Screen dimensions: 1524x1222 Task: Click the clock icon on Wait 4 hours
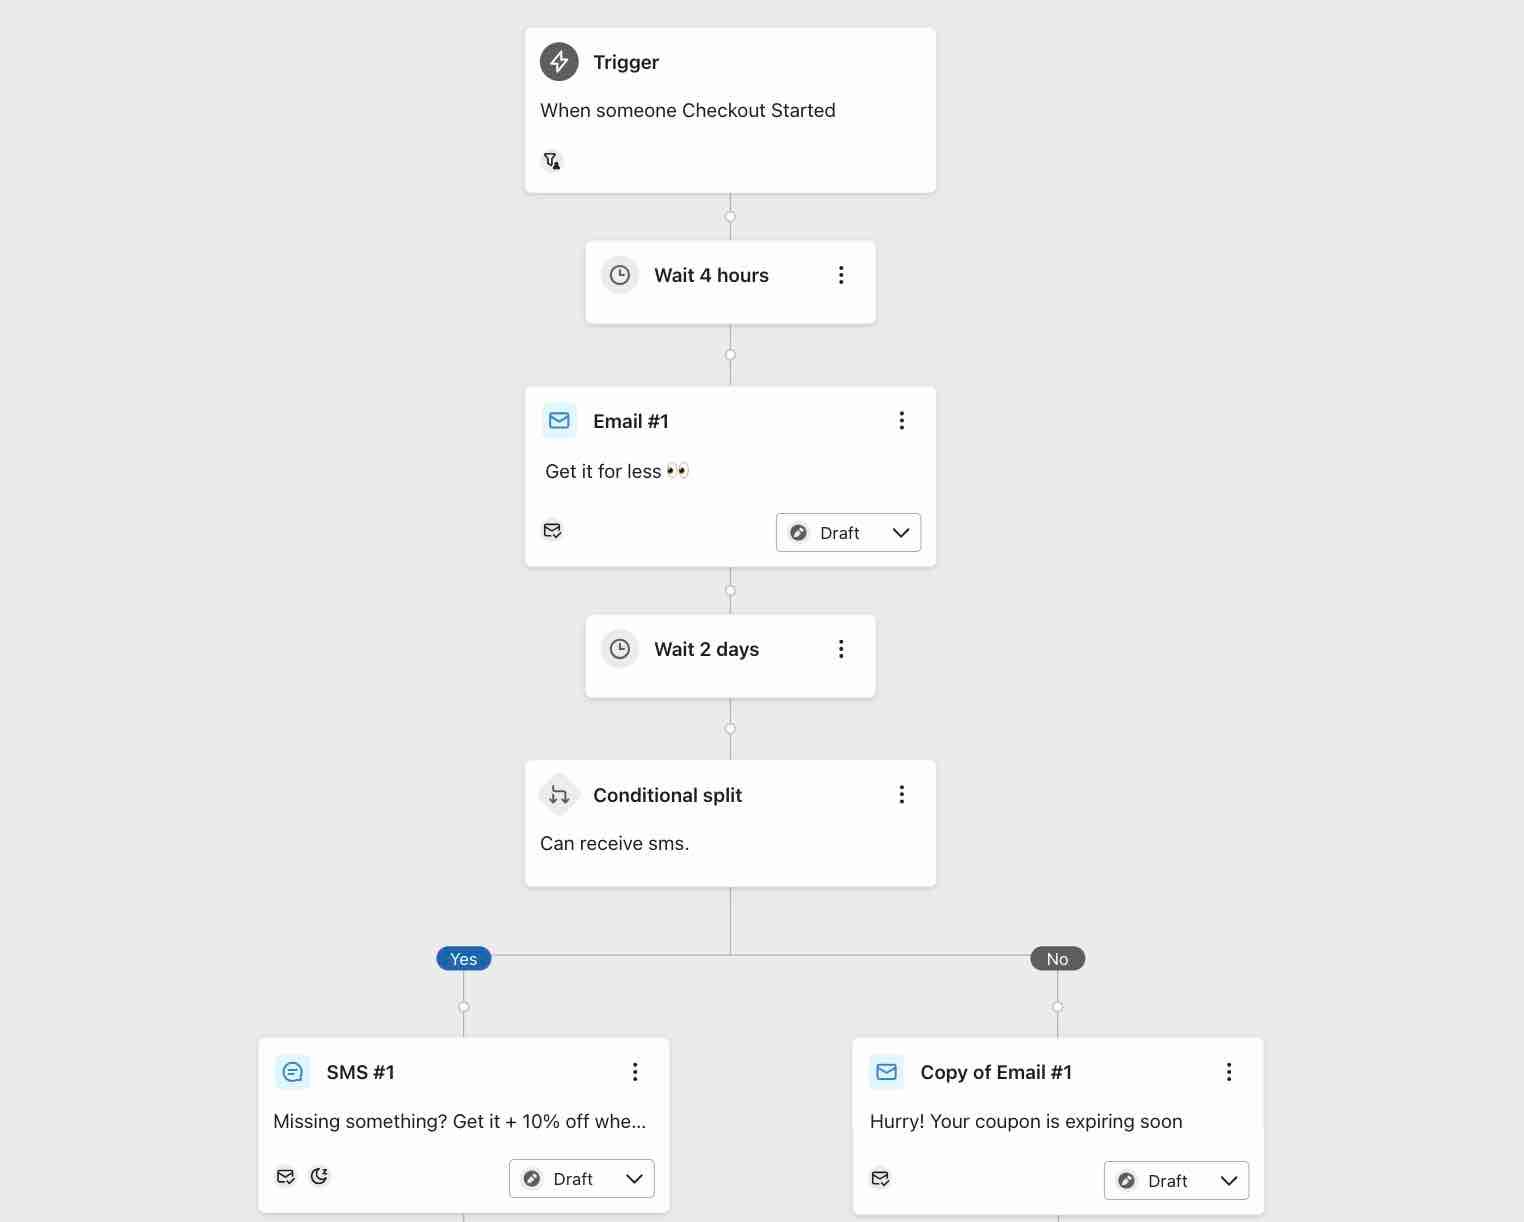(x=620, y=275)
